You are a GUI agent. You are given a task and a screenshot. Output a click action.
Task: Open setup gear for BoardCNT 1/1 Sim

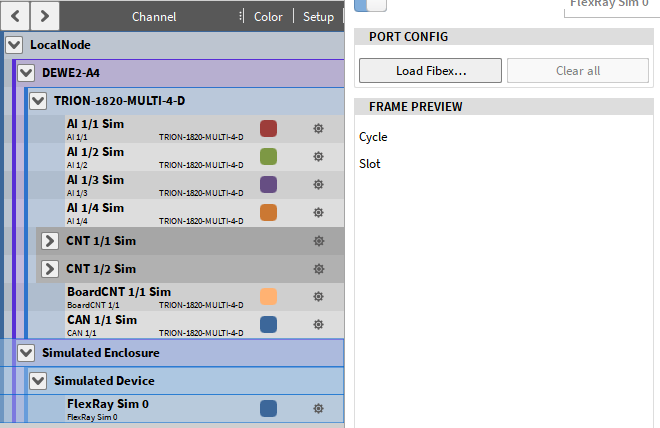coord(318,297)
